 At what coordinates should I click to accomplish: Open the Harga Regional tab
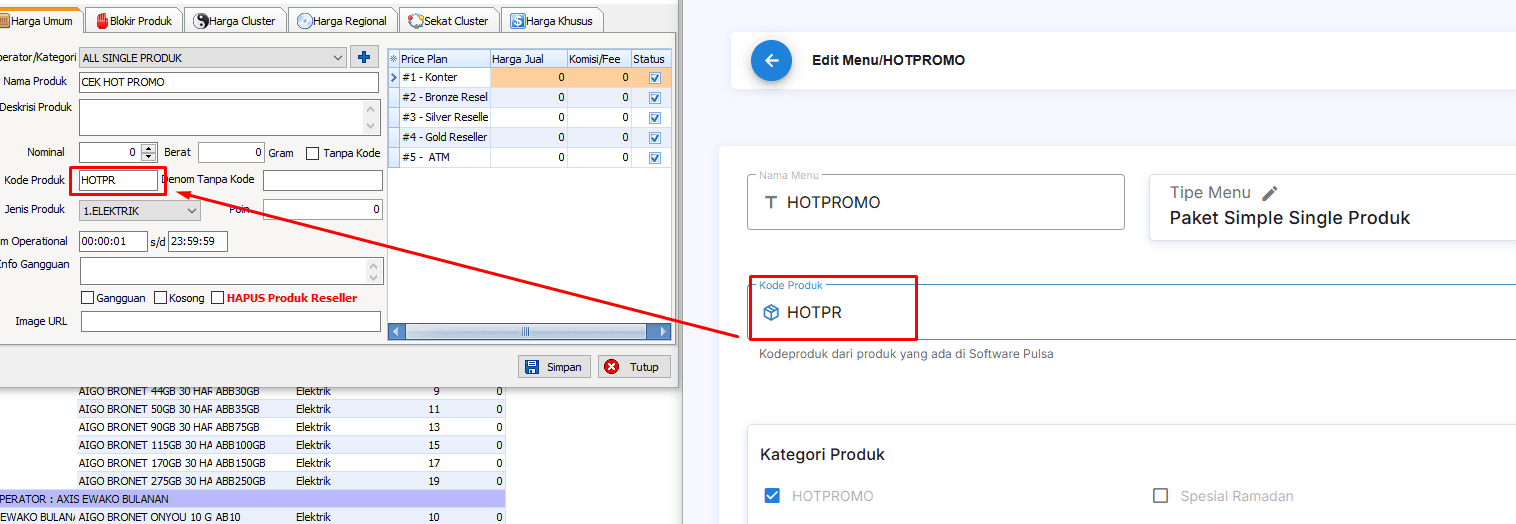[x=343, y=21]
